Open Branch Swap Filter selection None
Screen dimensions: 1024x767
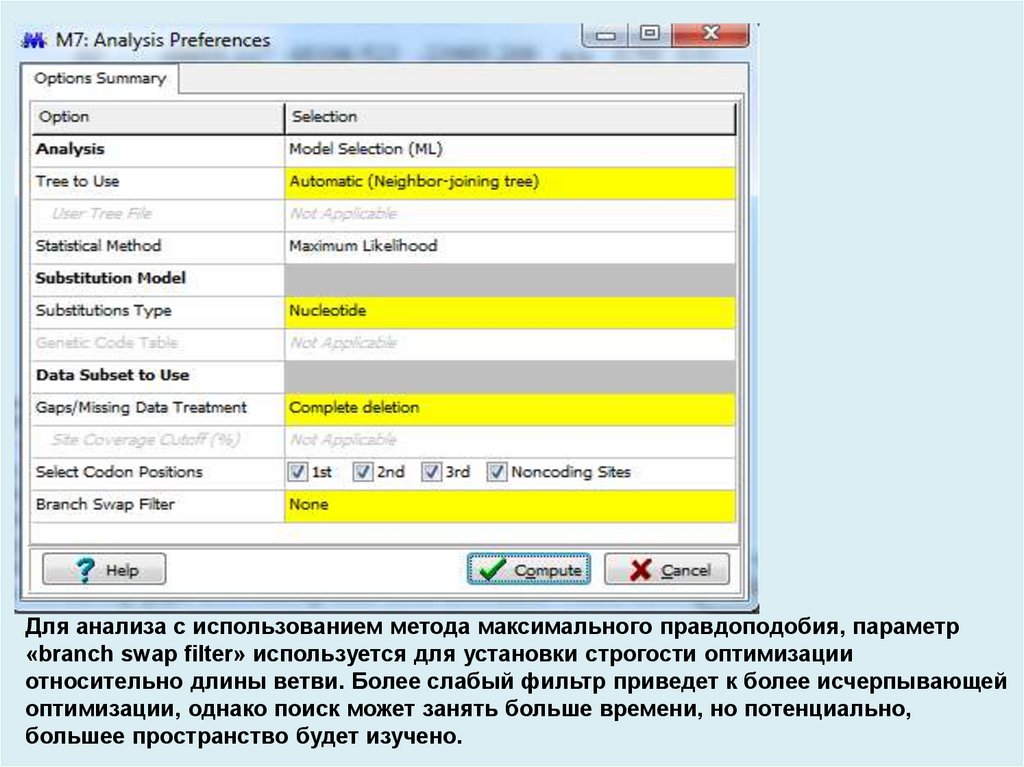coord(510,506)
